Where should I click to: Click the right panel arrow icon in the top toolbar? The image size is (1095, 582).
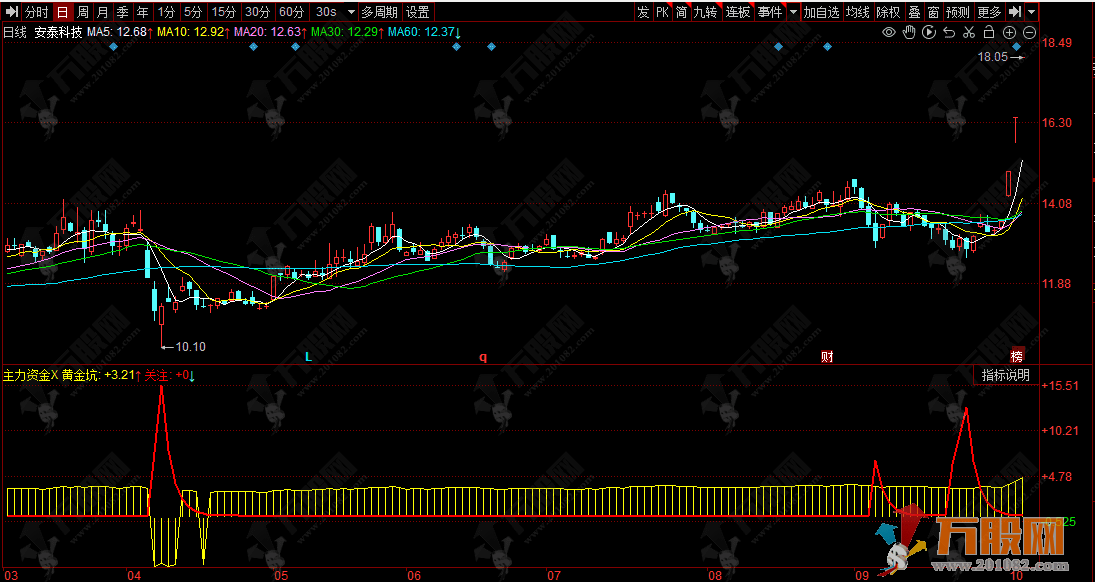click(1015, 12)
